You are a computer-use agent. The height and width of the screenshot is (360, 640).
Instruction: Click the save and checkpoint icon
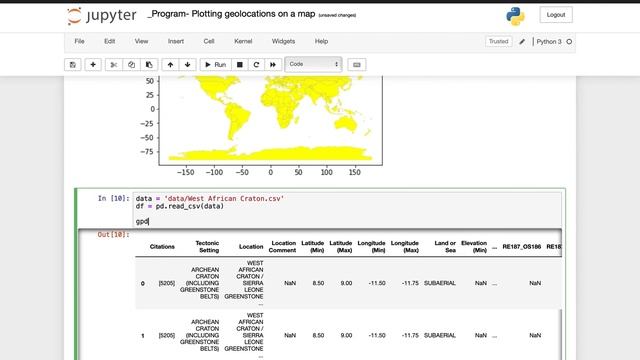(73, 64)
